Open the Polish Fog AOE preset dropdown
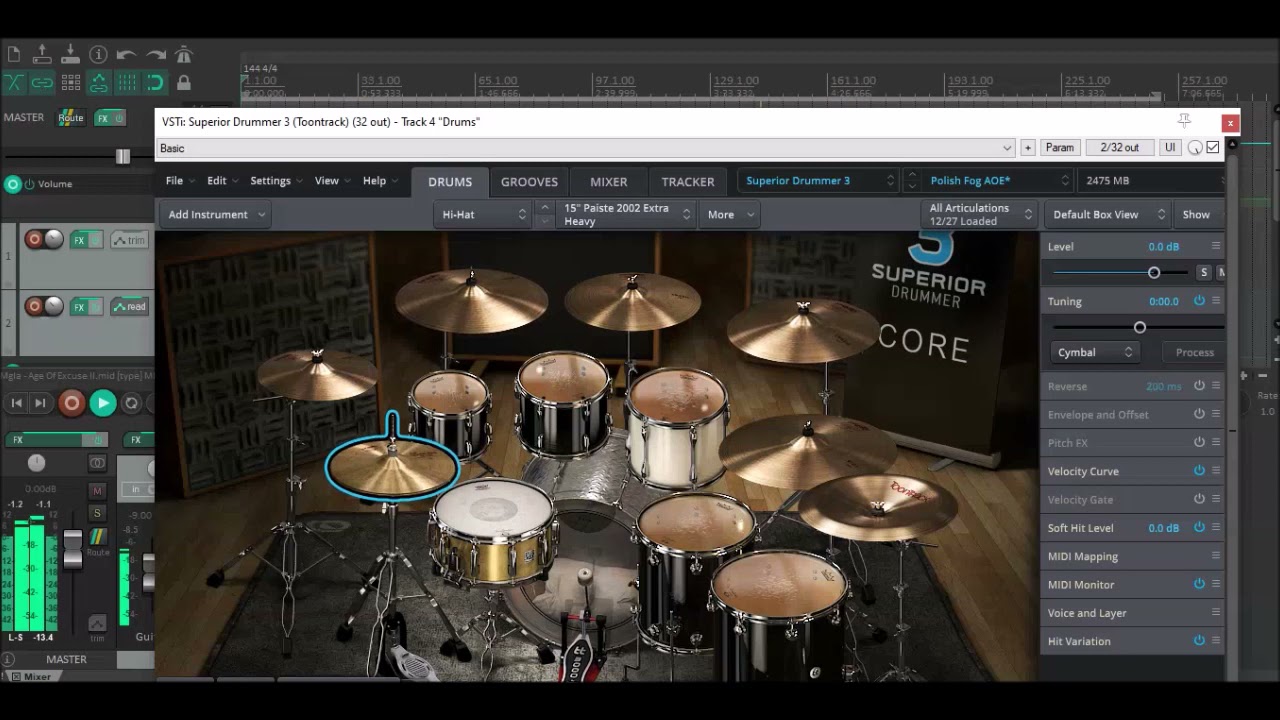This screenshot has height=720, width=1280. coord(997,181)
